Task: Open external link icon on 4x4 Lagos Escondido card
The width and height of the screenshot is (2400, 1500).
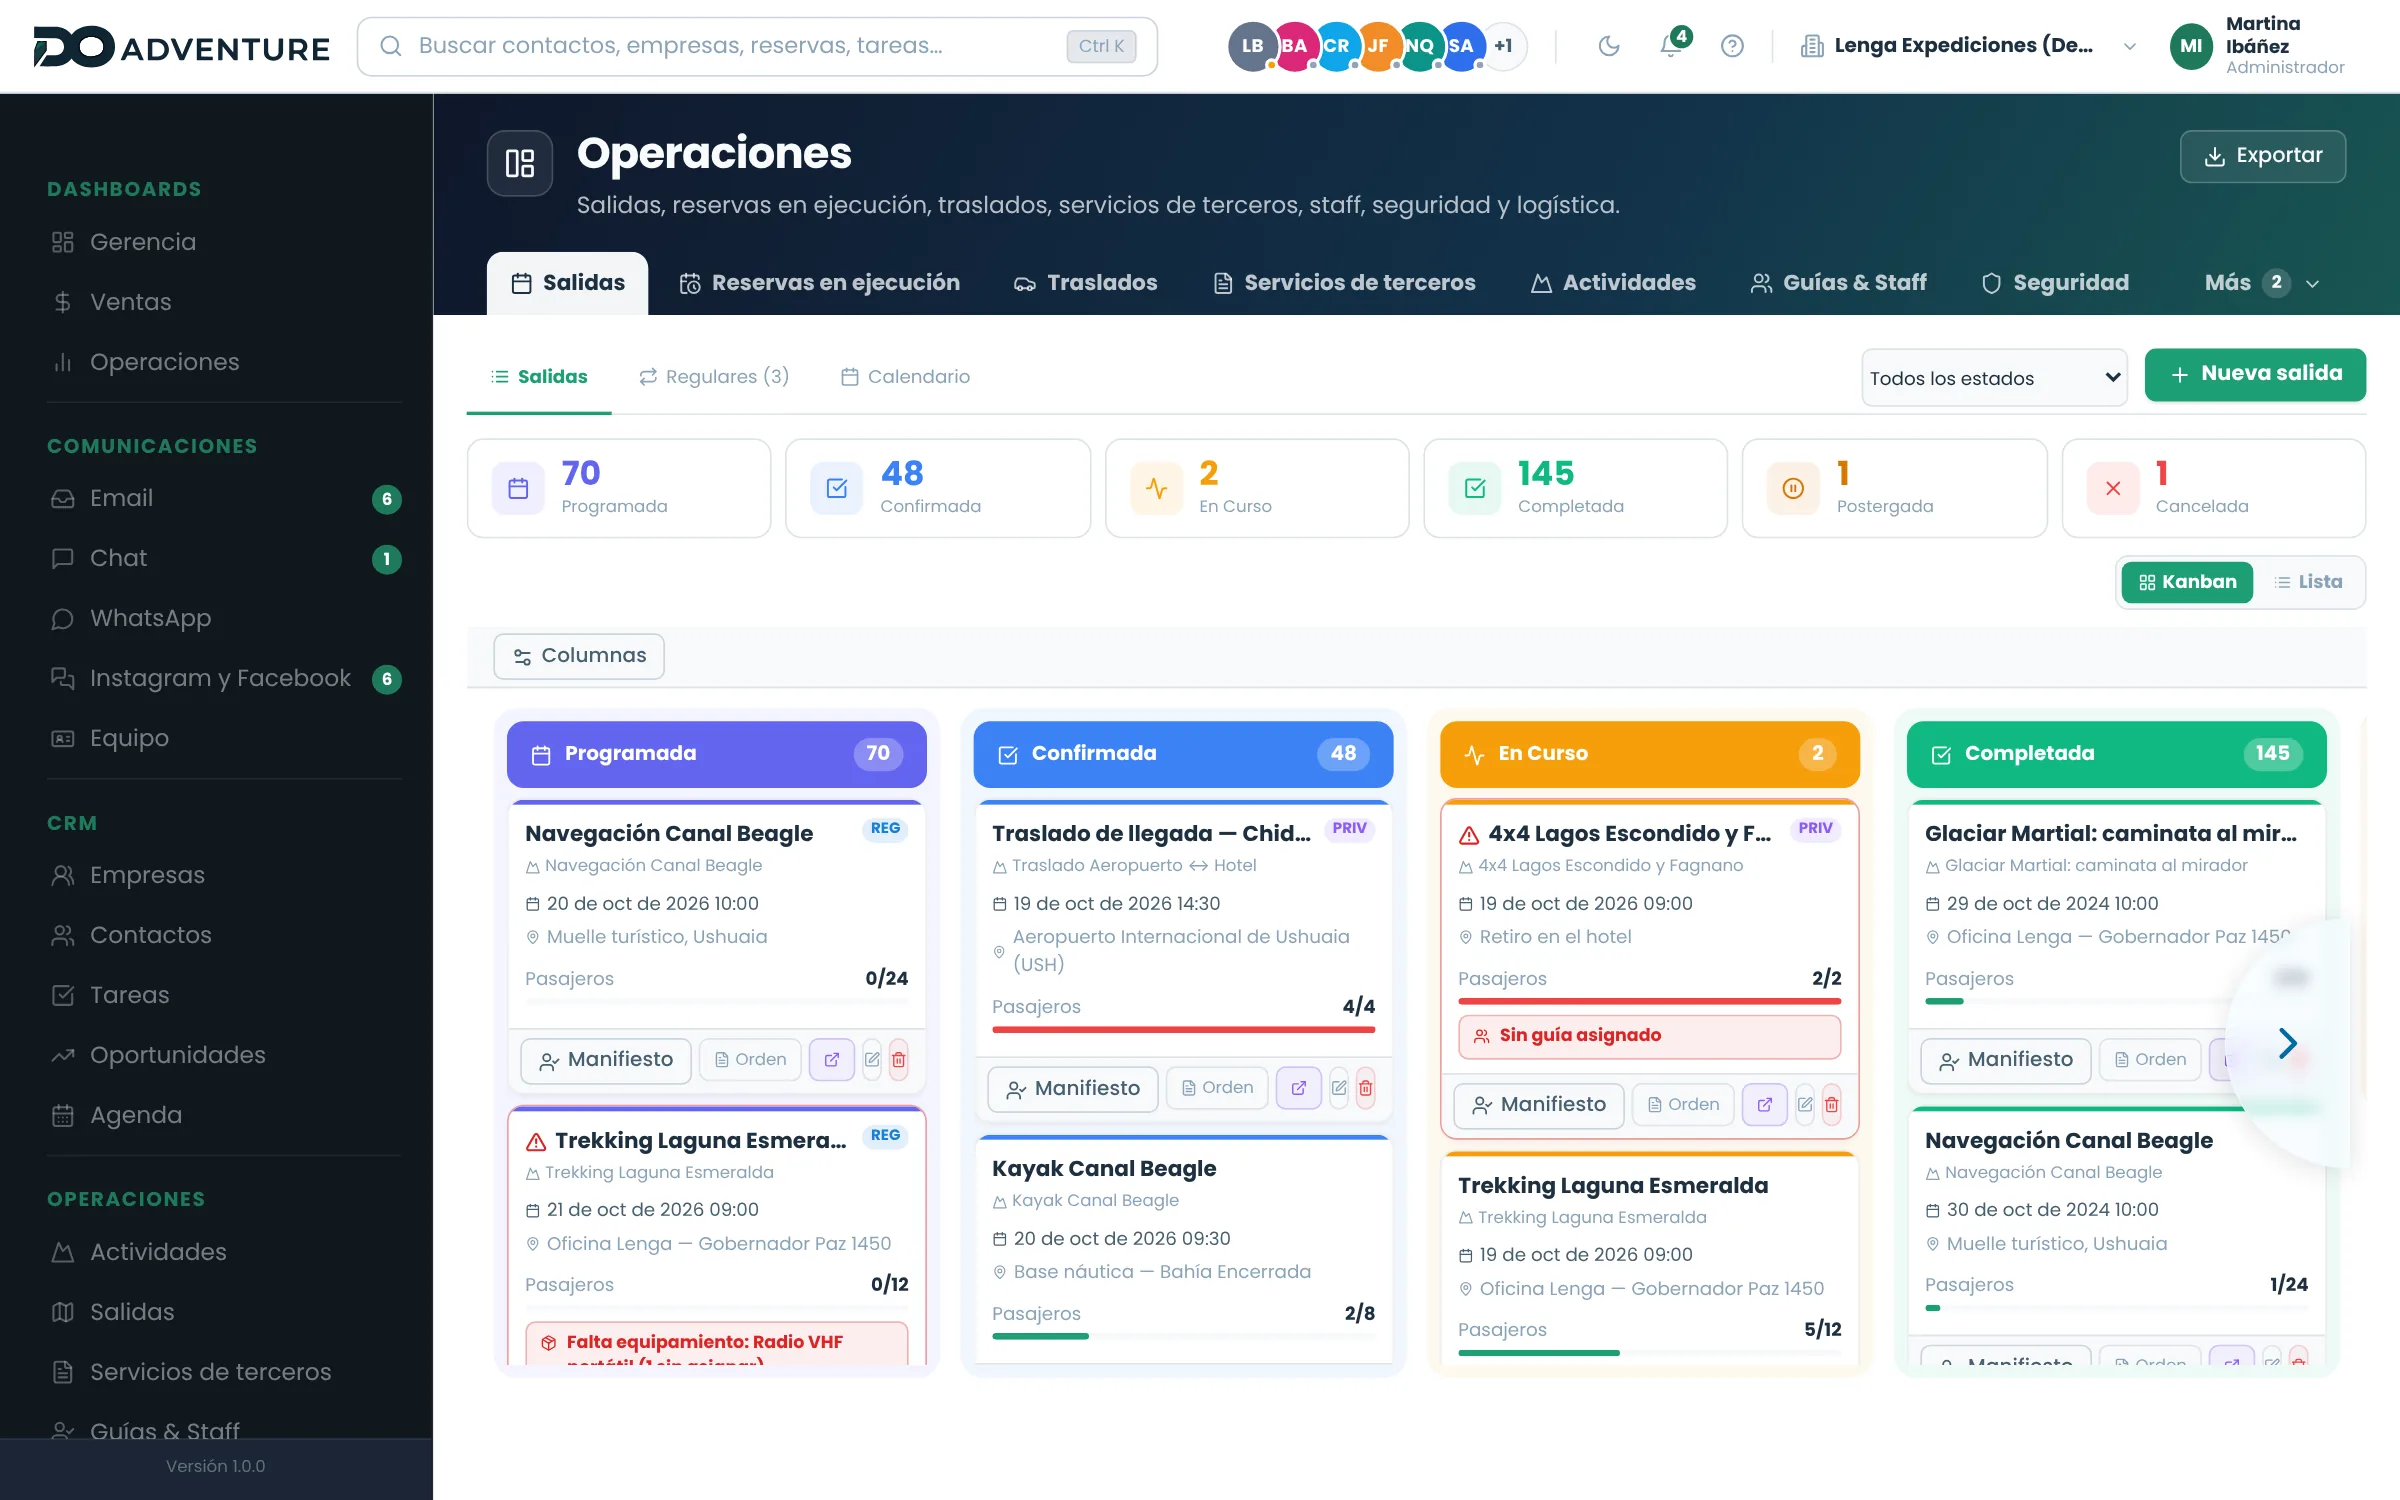Action: point(1764,1105)
